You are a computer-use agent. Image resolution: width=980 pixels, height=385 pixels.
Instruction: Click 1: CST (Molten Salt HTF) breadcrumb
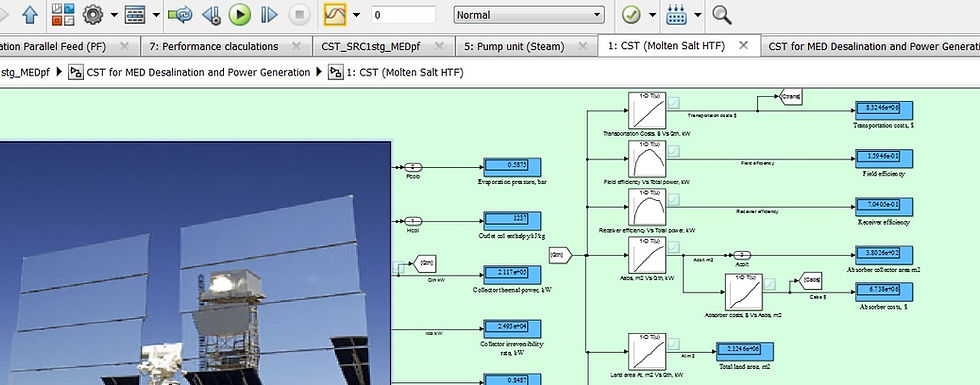pos(405,72)
